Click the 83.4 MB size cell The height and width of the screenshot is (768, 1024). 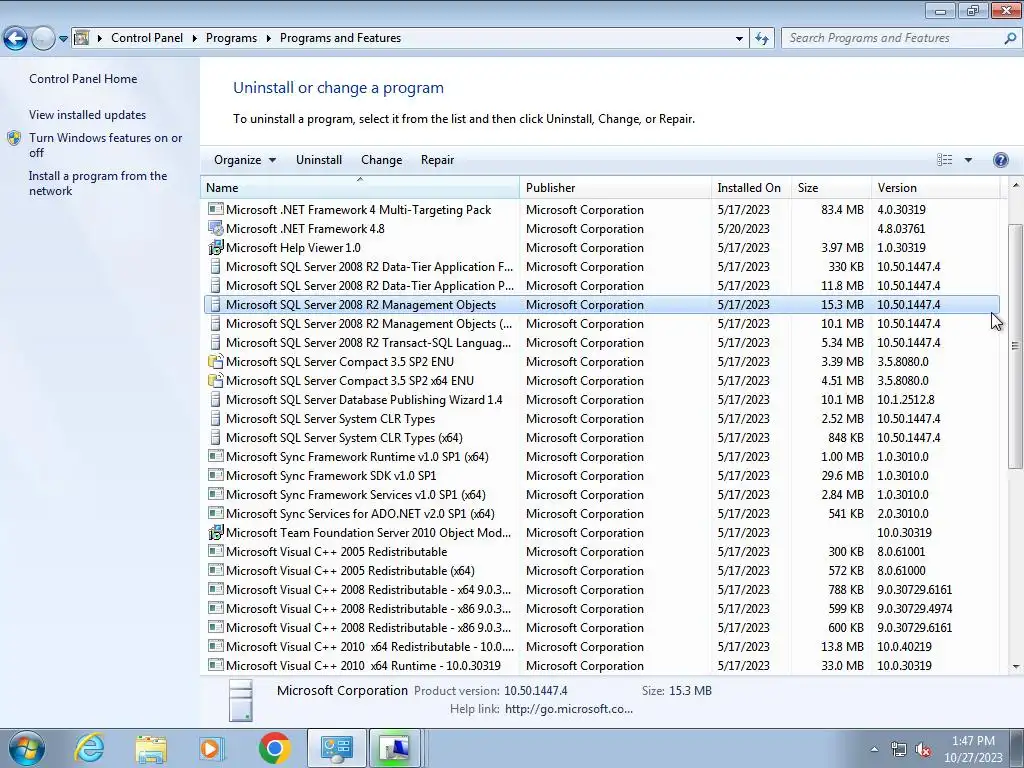pos(842,210)
